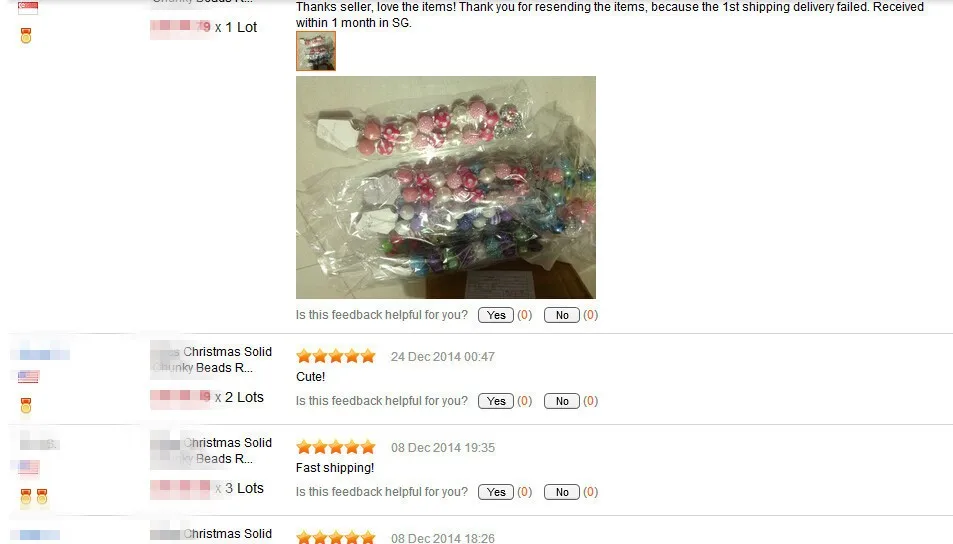Click the US flag beside the 'Cute!' review

[28, 377]
